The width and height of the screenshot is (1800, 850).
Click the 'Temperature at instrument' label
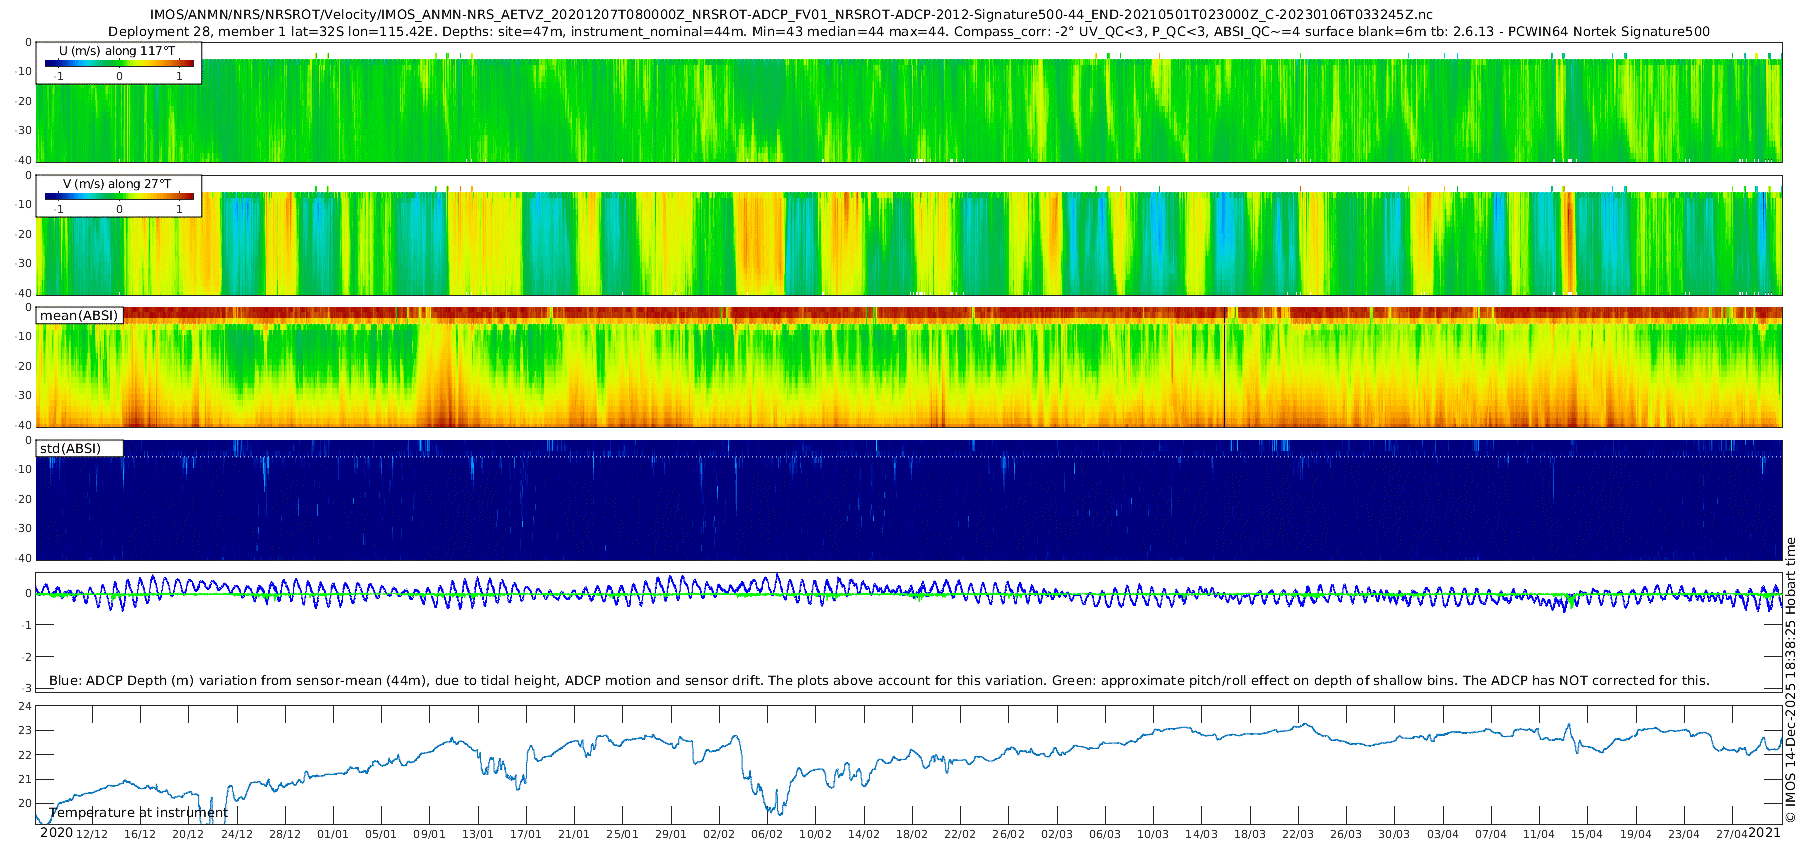tap(139, 812)
